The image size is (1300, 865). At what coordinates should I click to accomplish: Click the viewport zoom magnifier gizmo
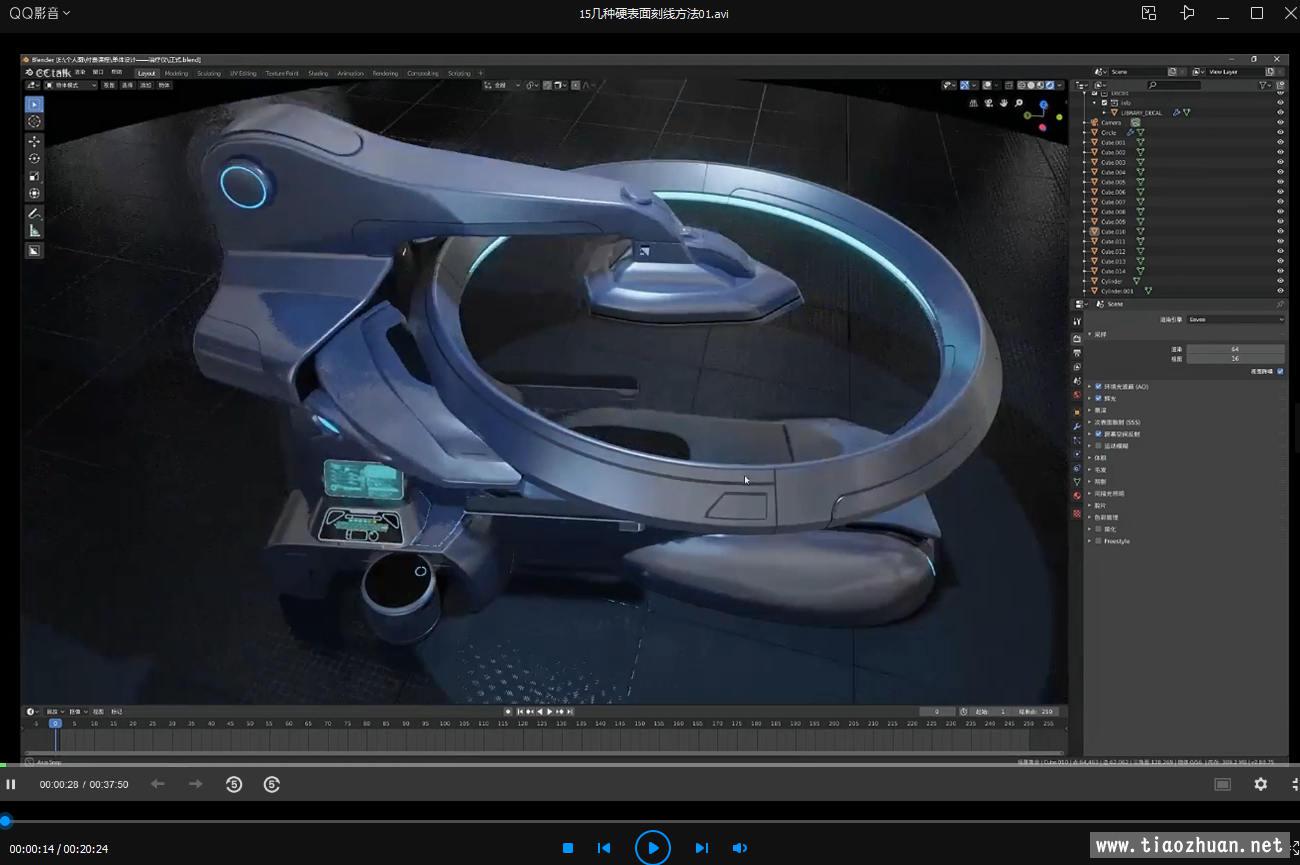[1019, 103]
